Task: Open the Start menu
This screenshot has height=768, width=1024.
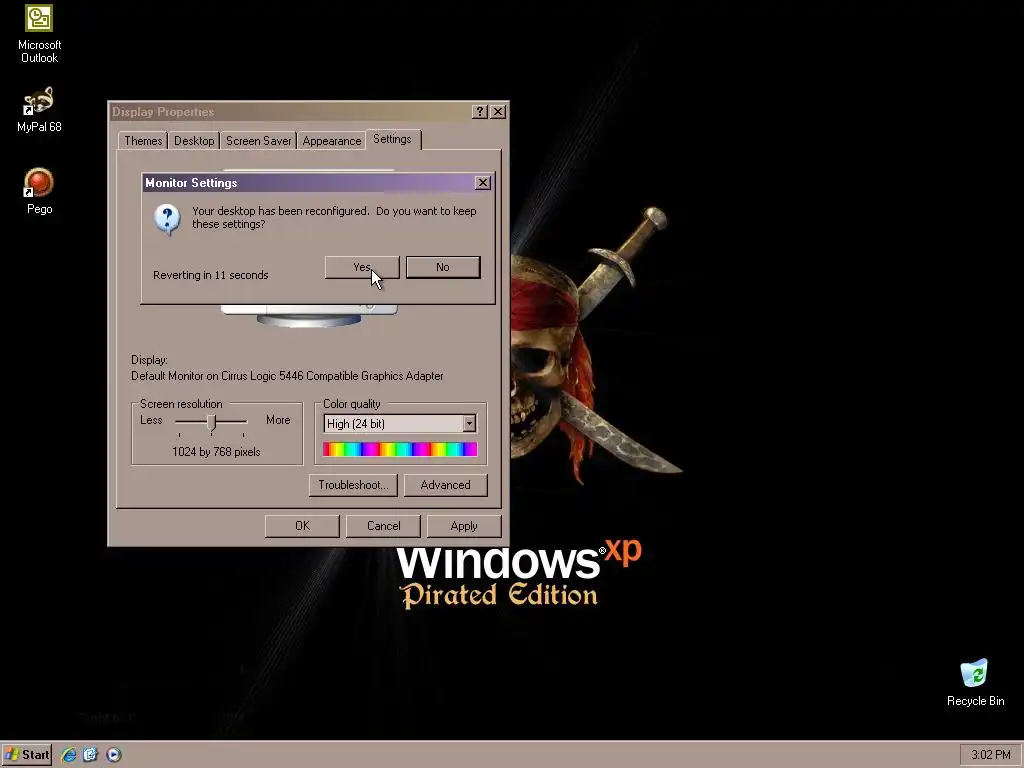Action: pyautogui.click(x=27, y=754)
